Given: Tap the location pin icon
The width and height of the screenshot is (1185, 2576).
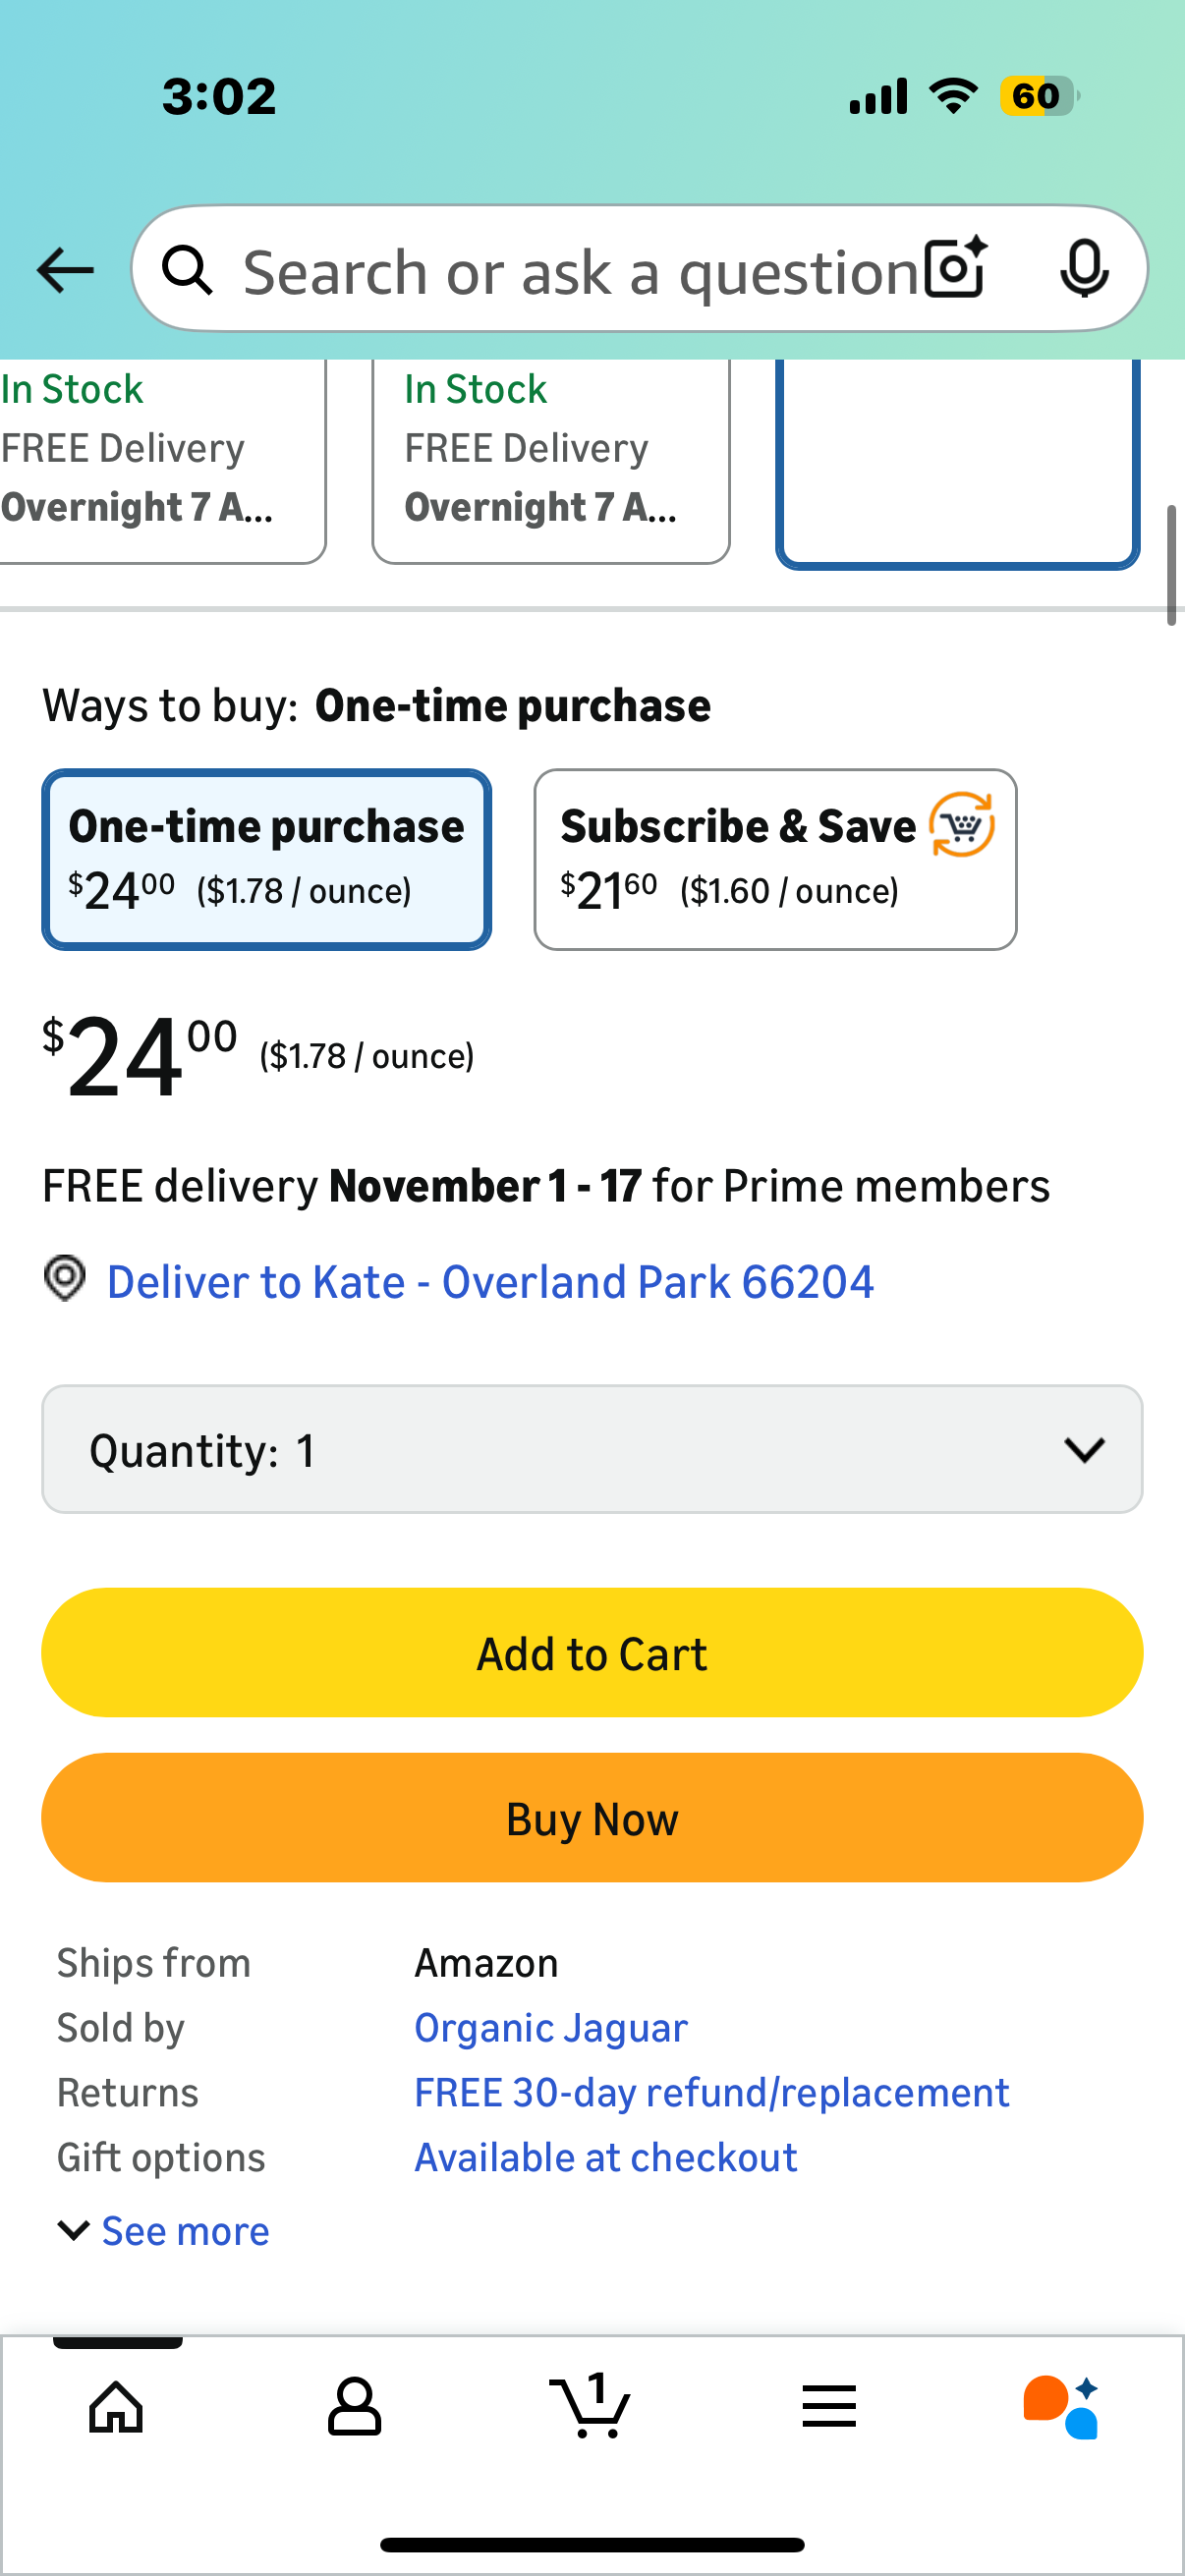Looking at the screenshot, I should coord(65,1279).
